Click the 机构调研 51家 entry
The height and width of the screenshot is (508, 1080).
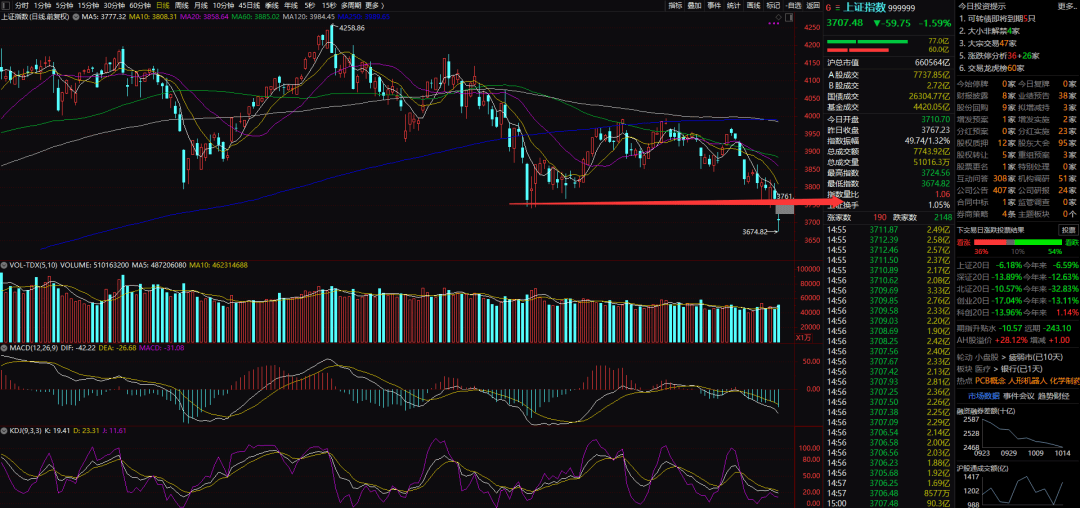click(x=1048, y=178)
